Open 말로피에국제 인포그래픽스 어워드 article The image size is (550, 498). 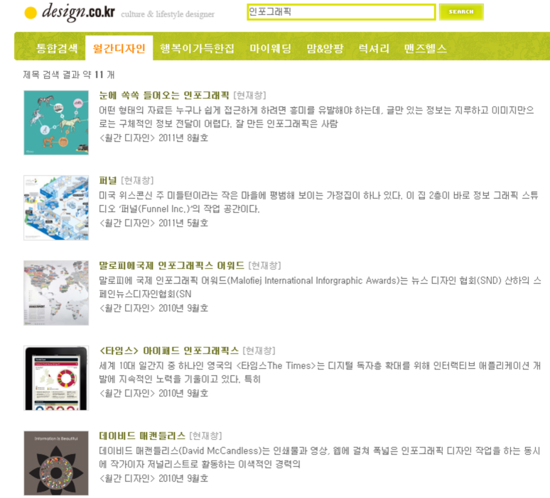click(x=172, y=265)
